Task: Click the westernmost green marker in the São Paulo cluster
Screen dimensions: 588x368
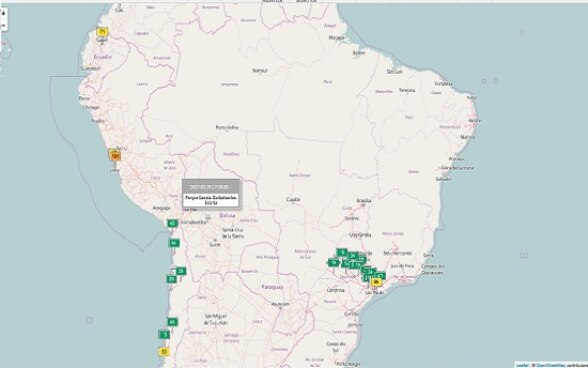Action: coord(333,263)
